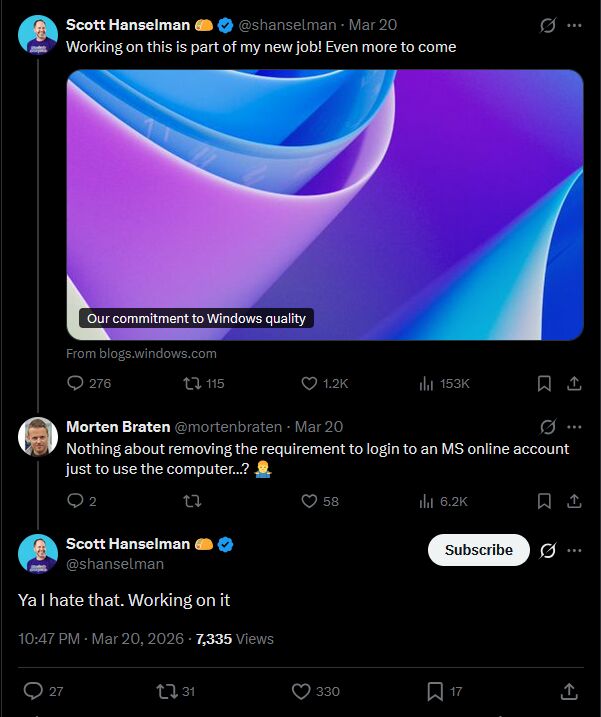Repost Morten Braten's tweet
This screenshot has height=717, width=601.
pyautogui.click(x=192, y=501)
